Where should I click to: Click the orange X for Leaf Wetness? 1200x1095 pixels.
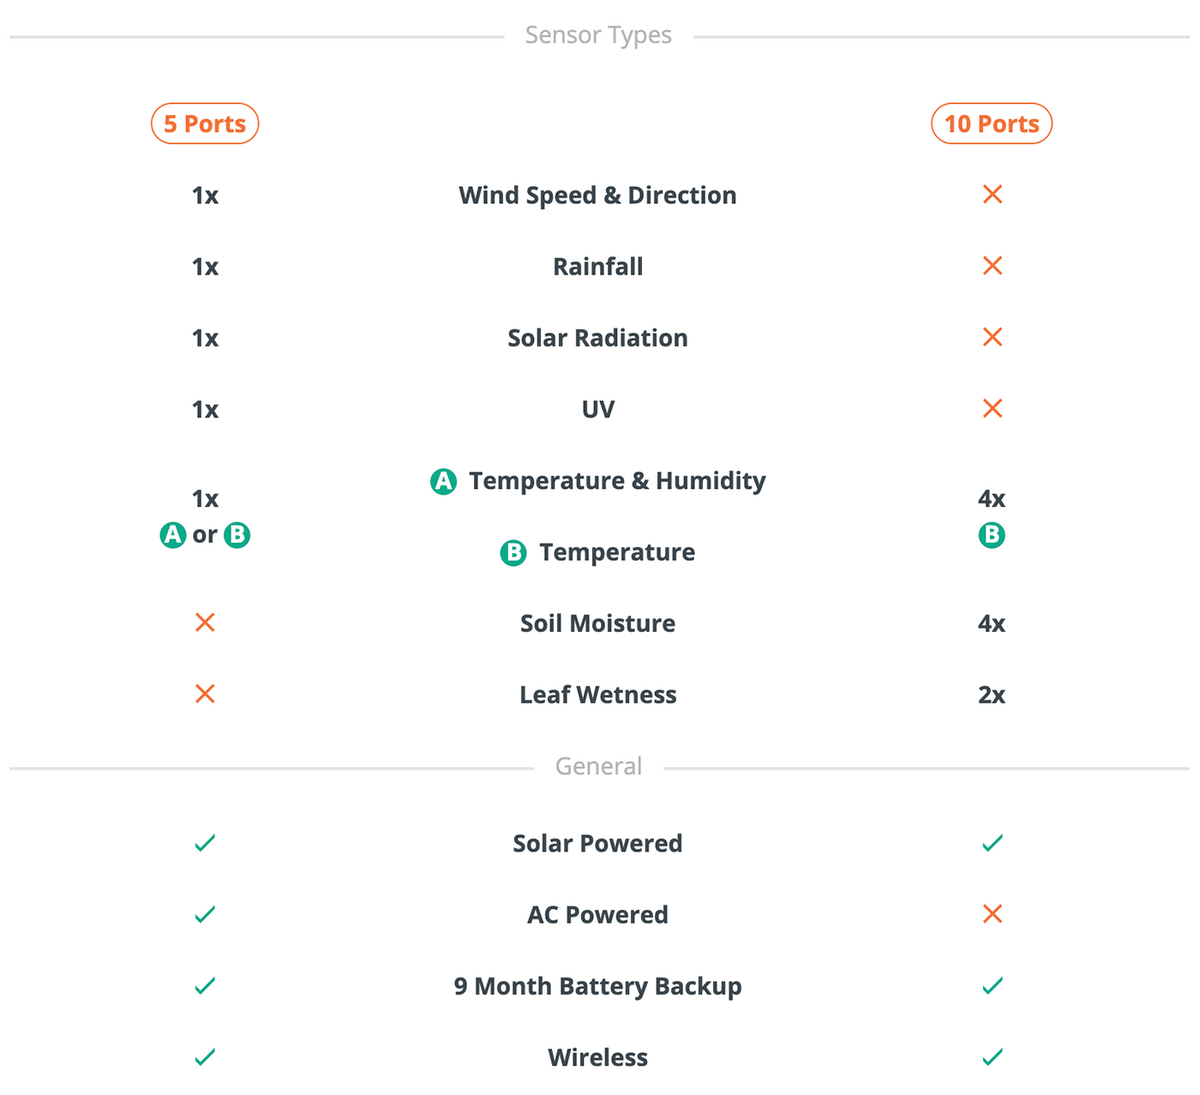(x=205, y=693)
